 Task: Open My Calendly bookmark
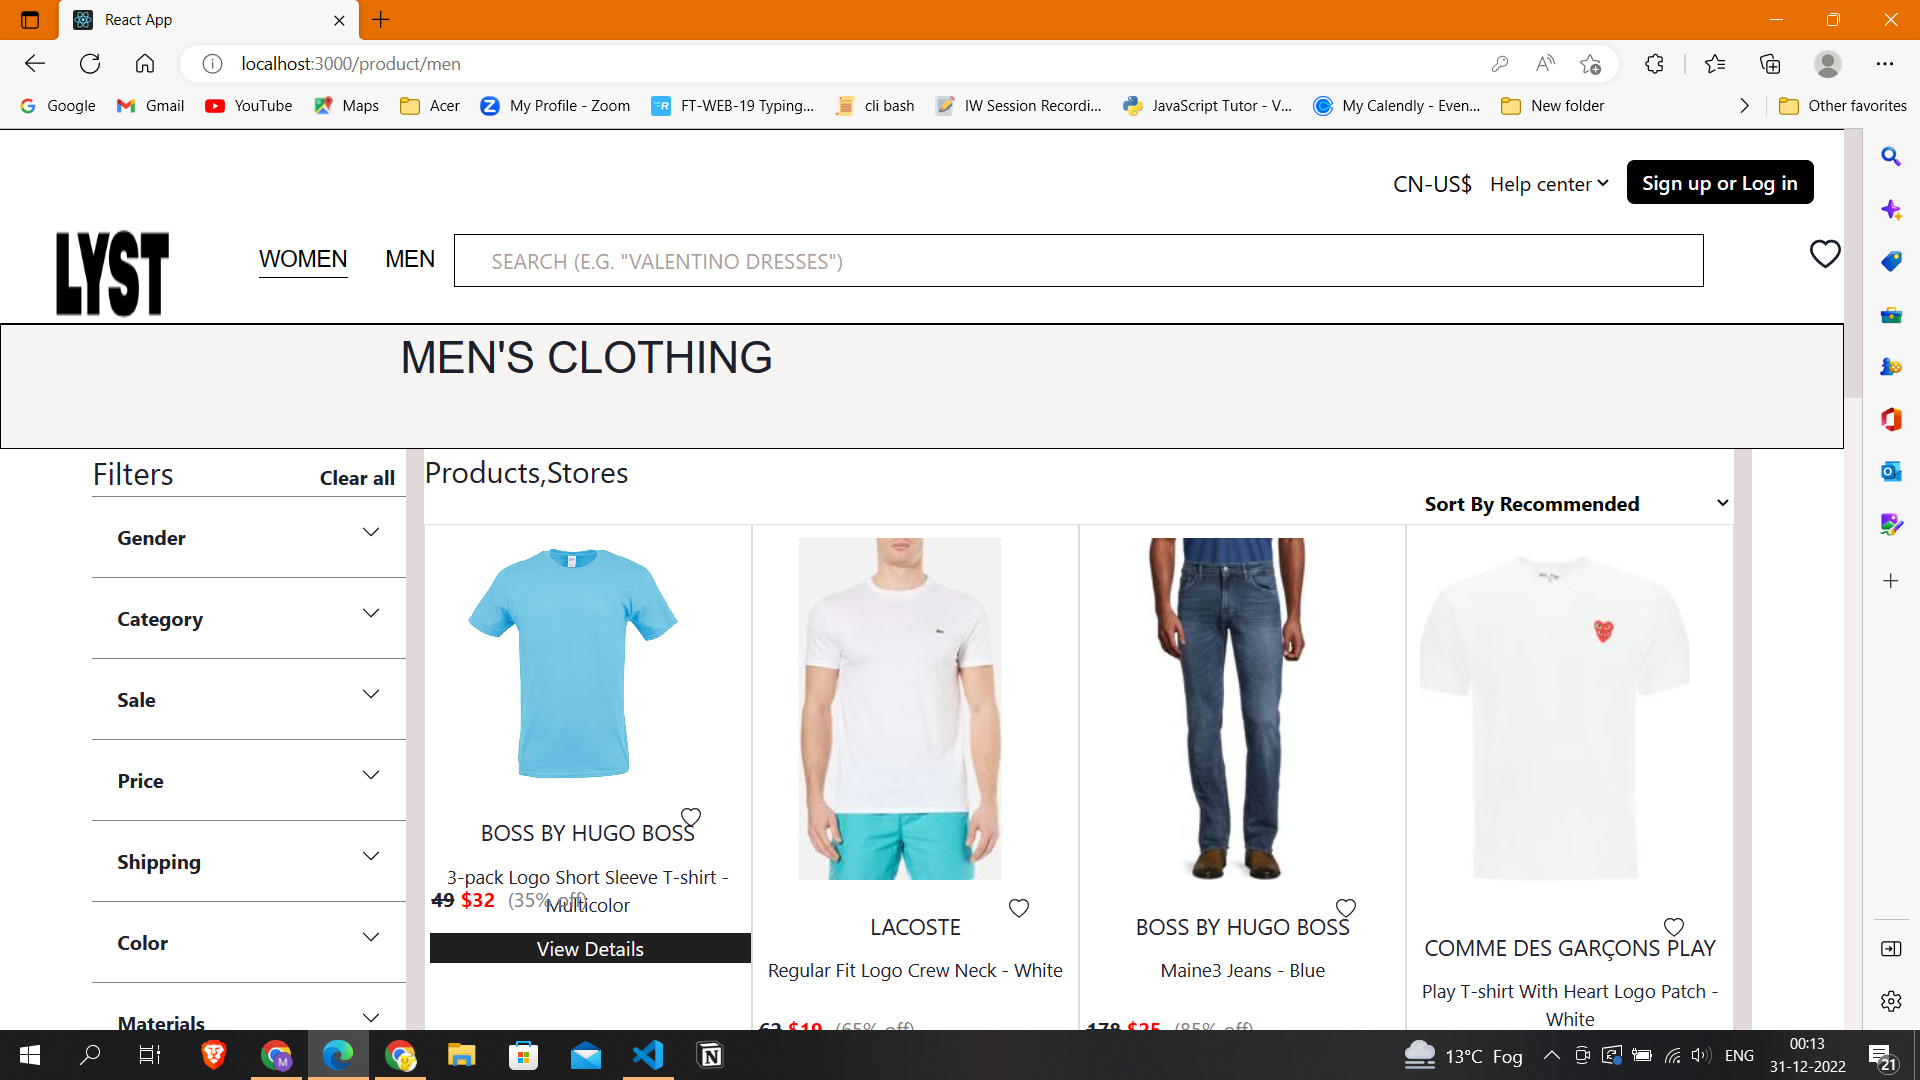(1397, 106)
